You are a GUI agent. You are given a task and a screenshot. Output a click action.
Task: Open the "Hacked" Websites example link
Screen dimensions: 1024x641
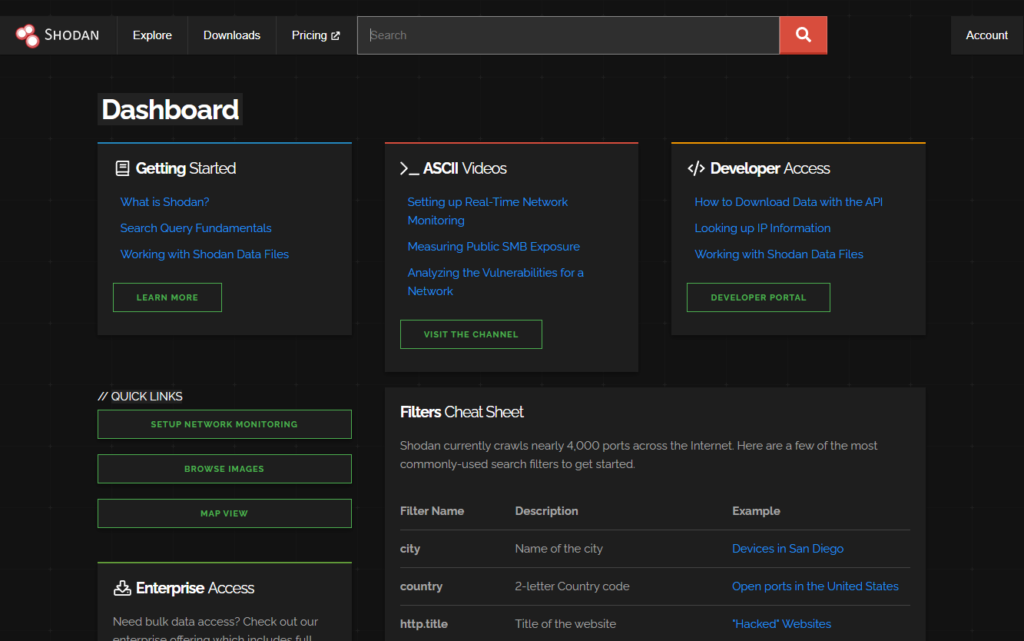pyautogui.click(x=782, y=623)
